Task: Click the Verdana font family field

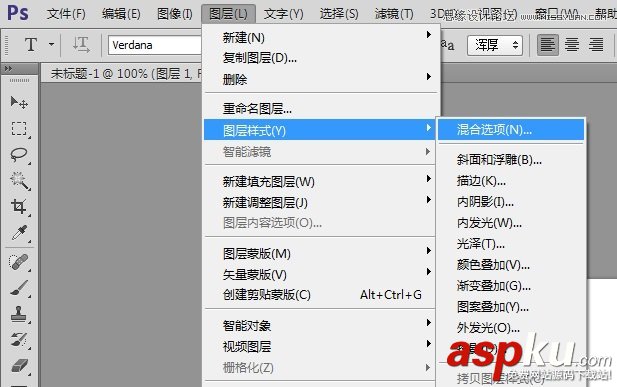Action: 155,45
